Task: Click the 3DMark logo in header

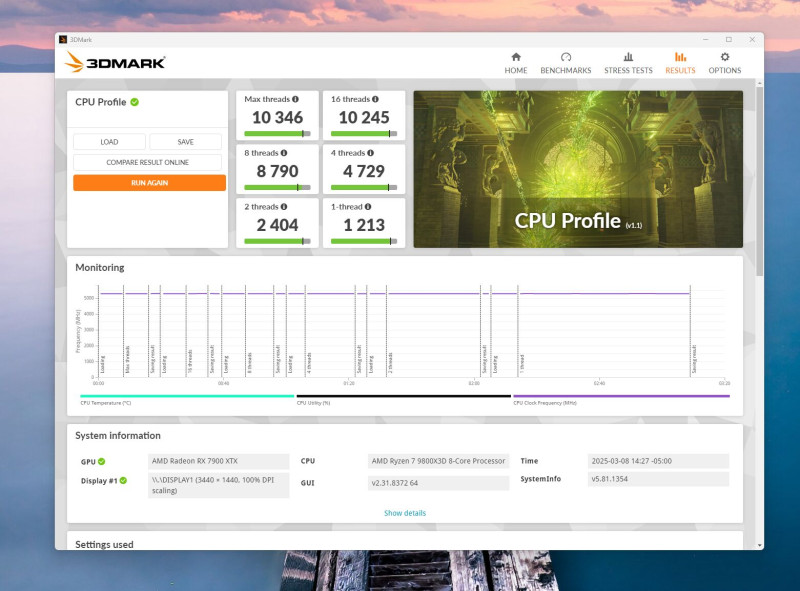Action: 115,62
